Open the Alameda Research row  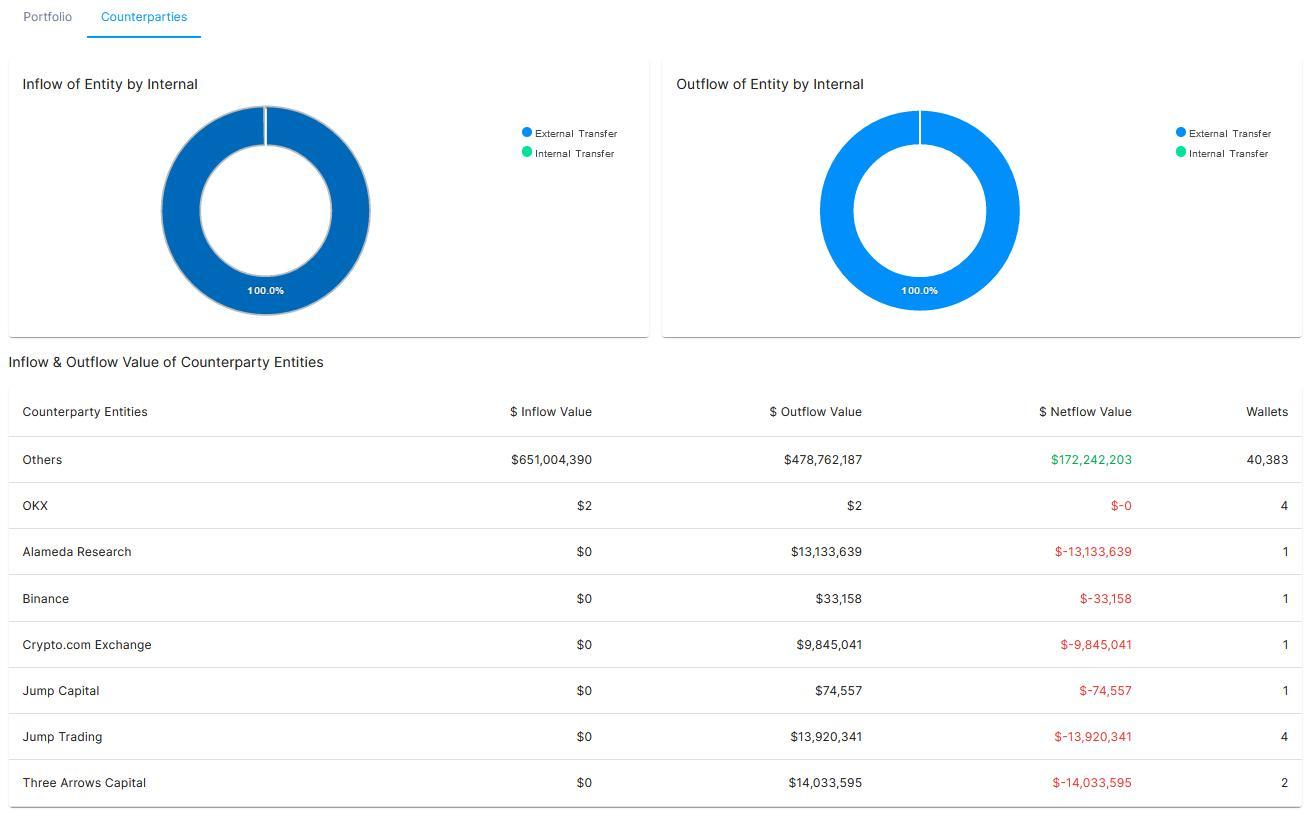click(x=655, y=552)
